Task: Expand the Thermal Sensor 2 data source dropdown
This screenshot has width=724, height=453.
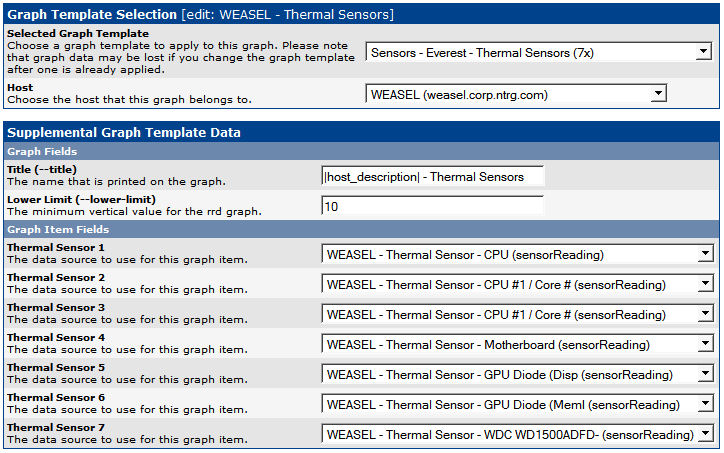Action: click(x=517, y=284)
